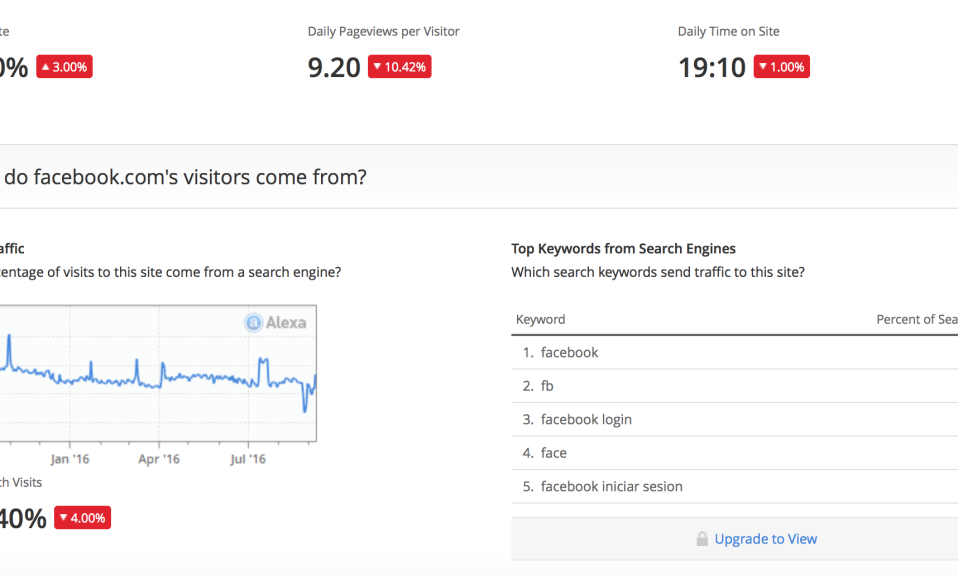Click the Keyword column header
This screenshot has width=958, height=575.
coord(540,319)
